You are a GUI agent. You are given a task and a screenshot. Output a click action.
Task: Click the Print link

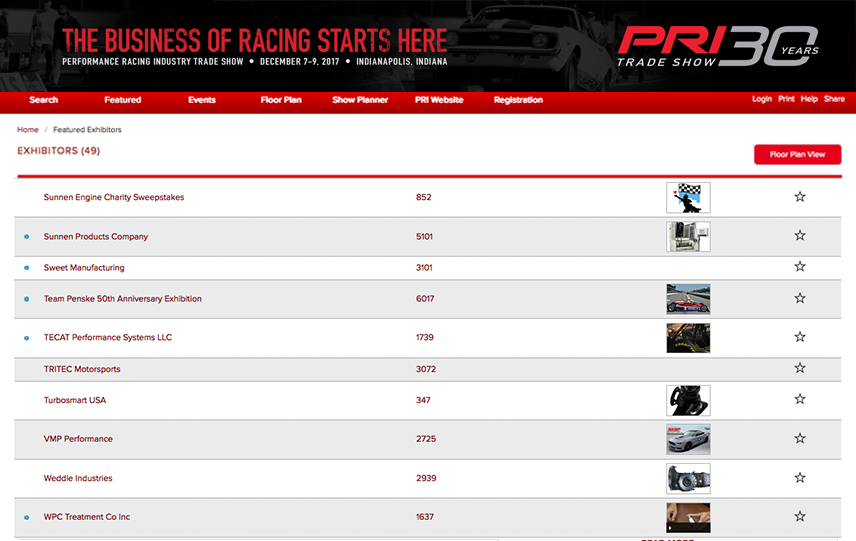coord(786,99)
